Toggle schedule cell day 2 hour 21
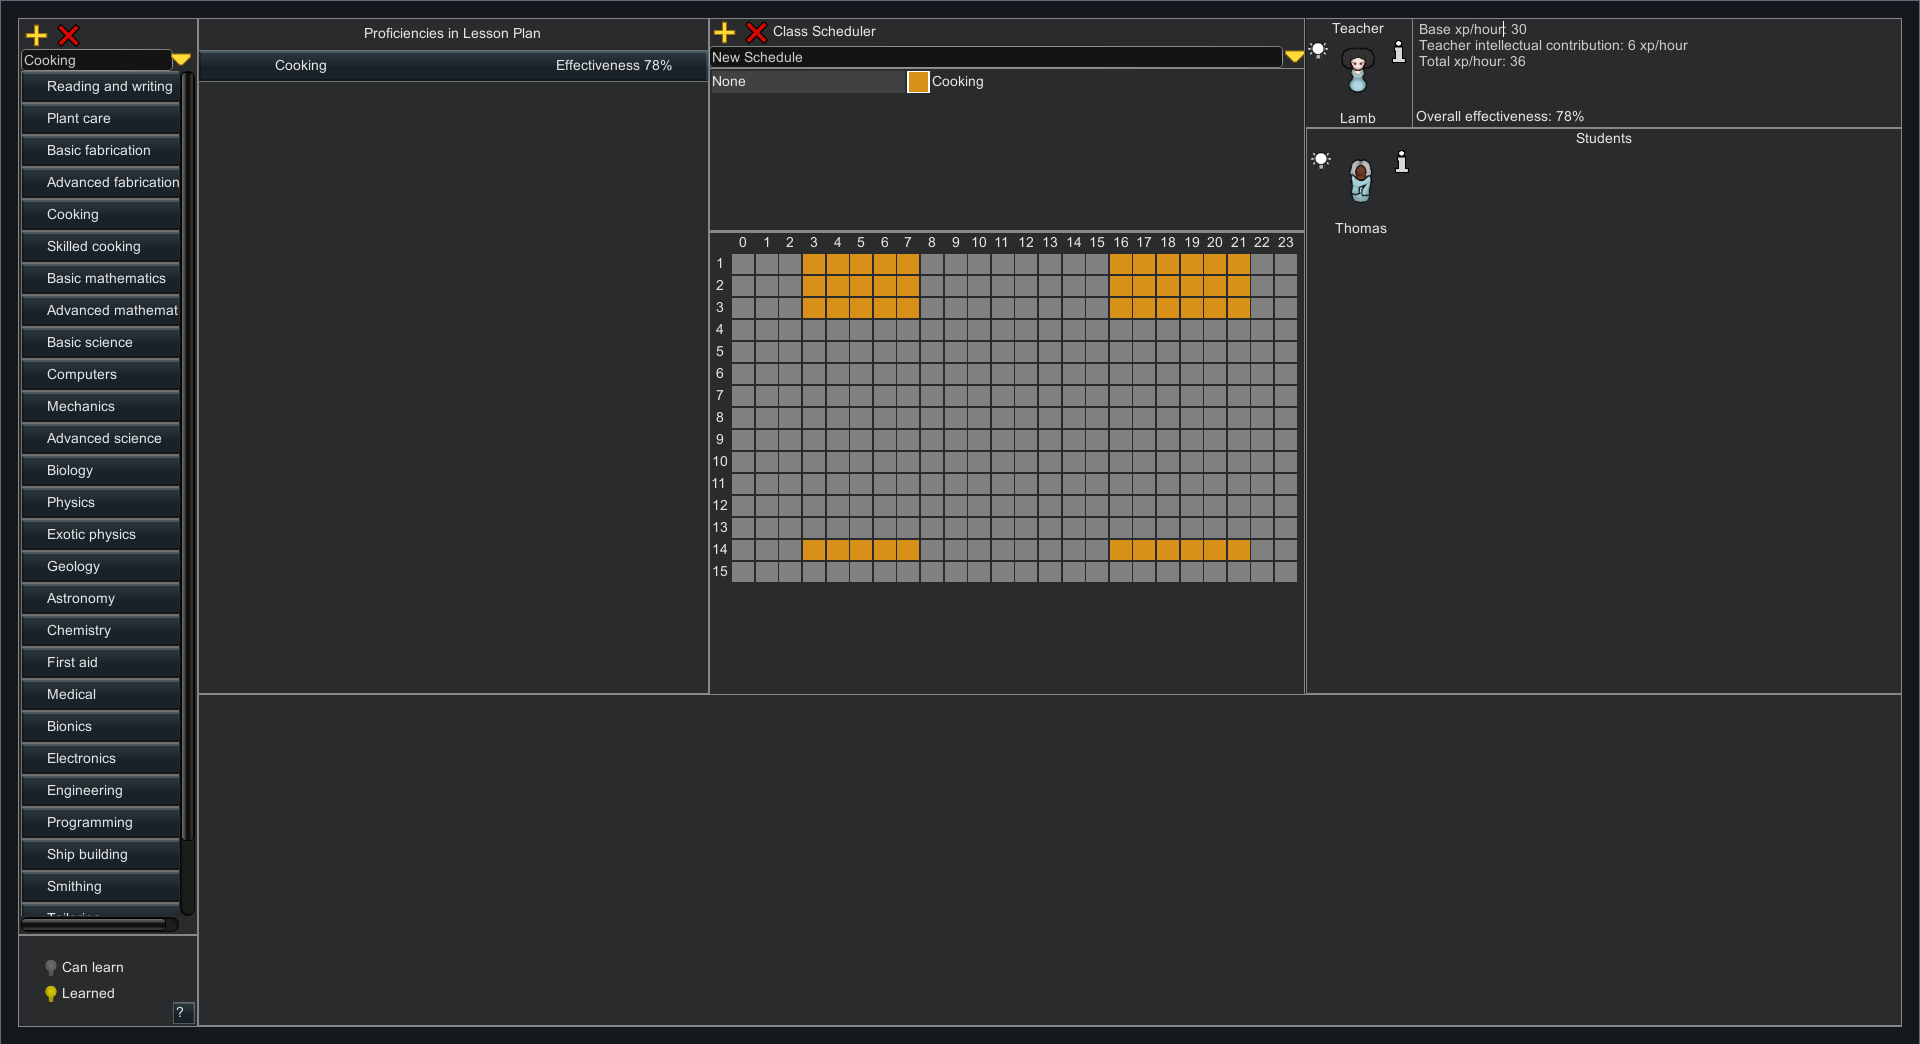The width and height of the screenshot is (1920, 1044). pyautogui.click(x=1239, y=286)
